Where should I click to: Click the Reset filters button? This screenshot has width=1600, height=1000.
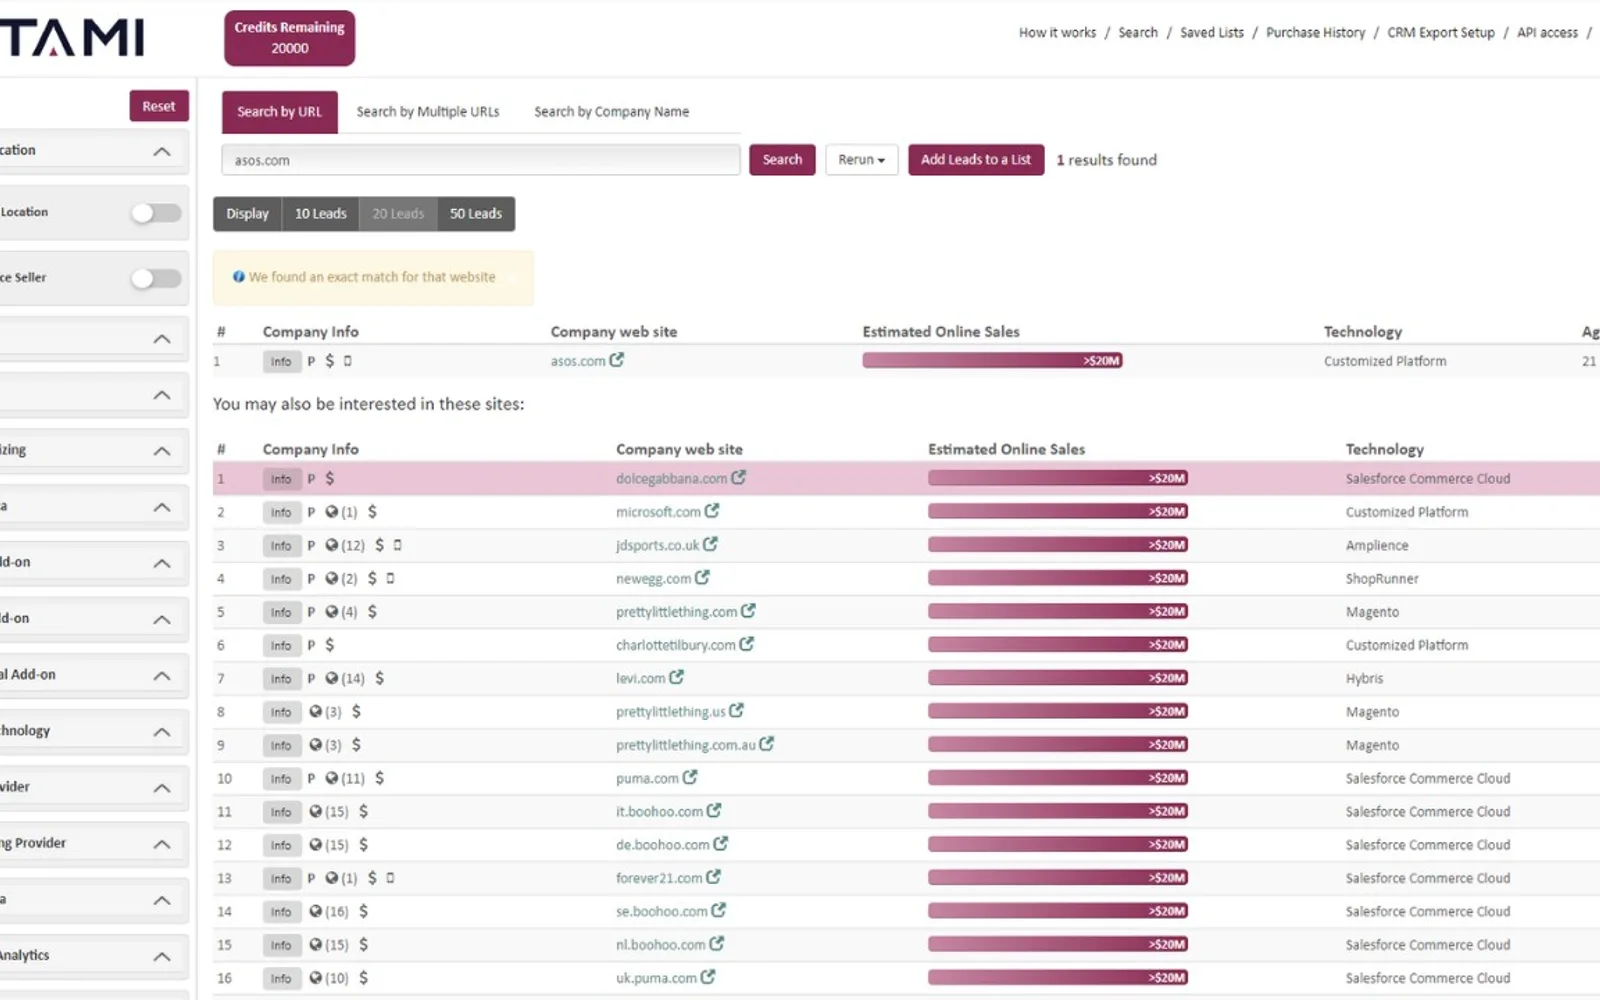[159, 106]
